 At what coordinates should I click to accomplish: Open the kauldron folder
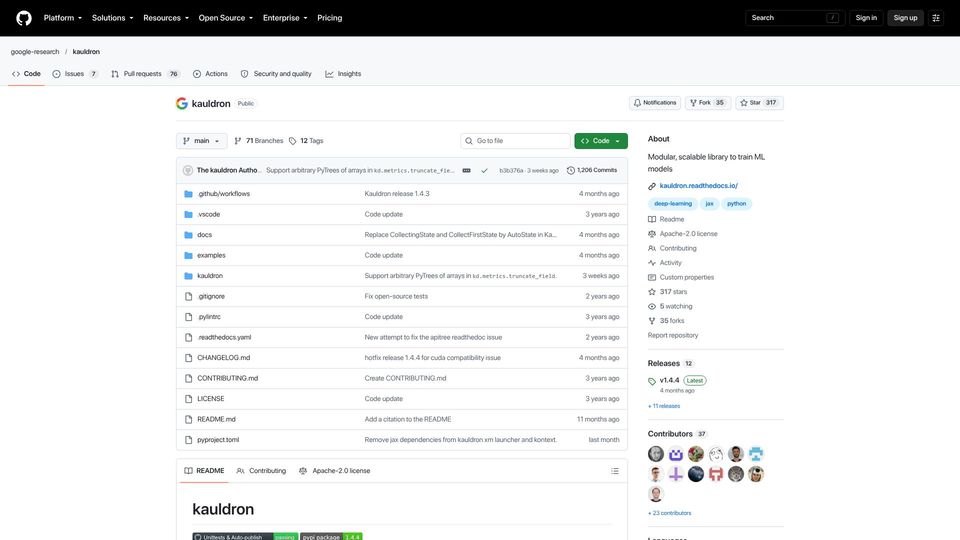click(x=210, y=276)
